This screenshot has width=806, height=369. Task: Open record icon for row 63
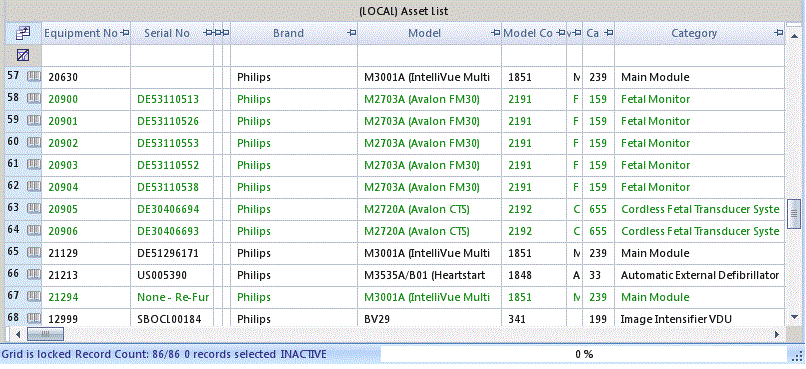tap(34, 209)
